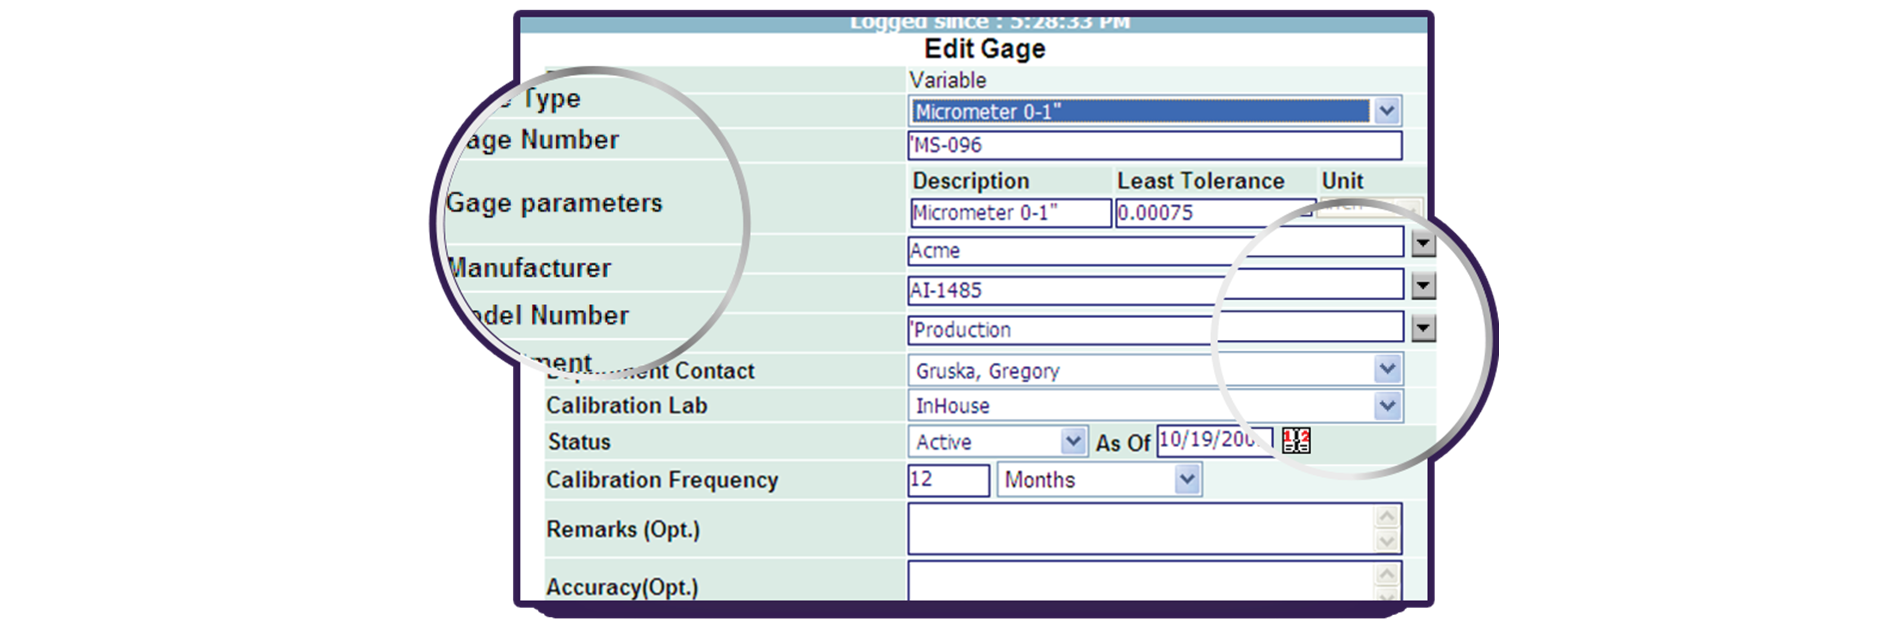
Task: Click the arrow button beside the Production field
Action: pyautogui.click(x=1423, y=328)
